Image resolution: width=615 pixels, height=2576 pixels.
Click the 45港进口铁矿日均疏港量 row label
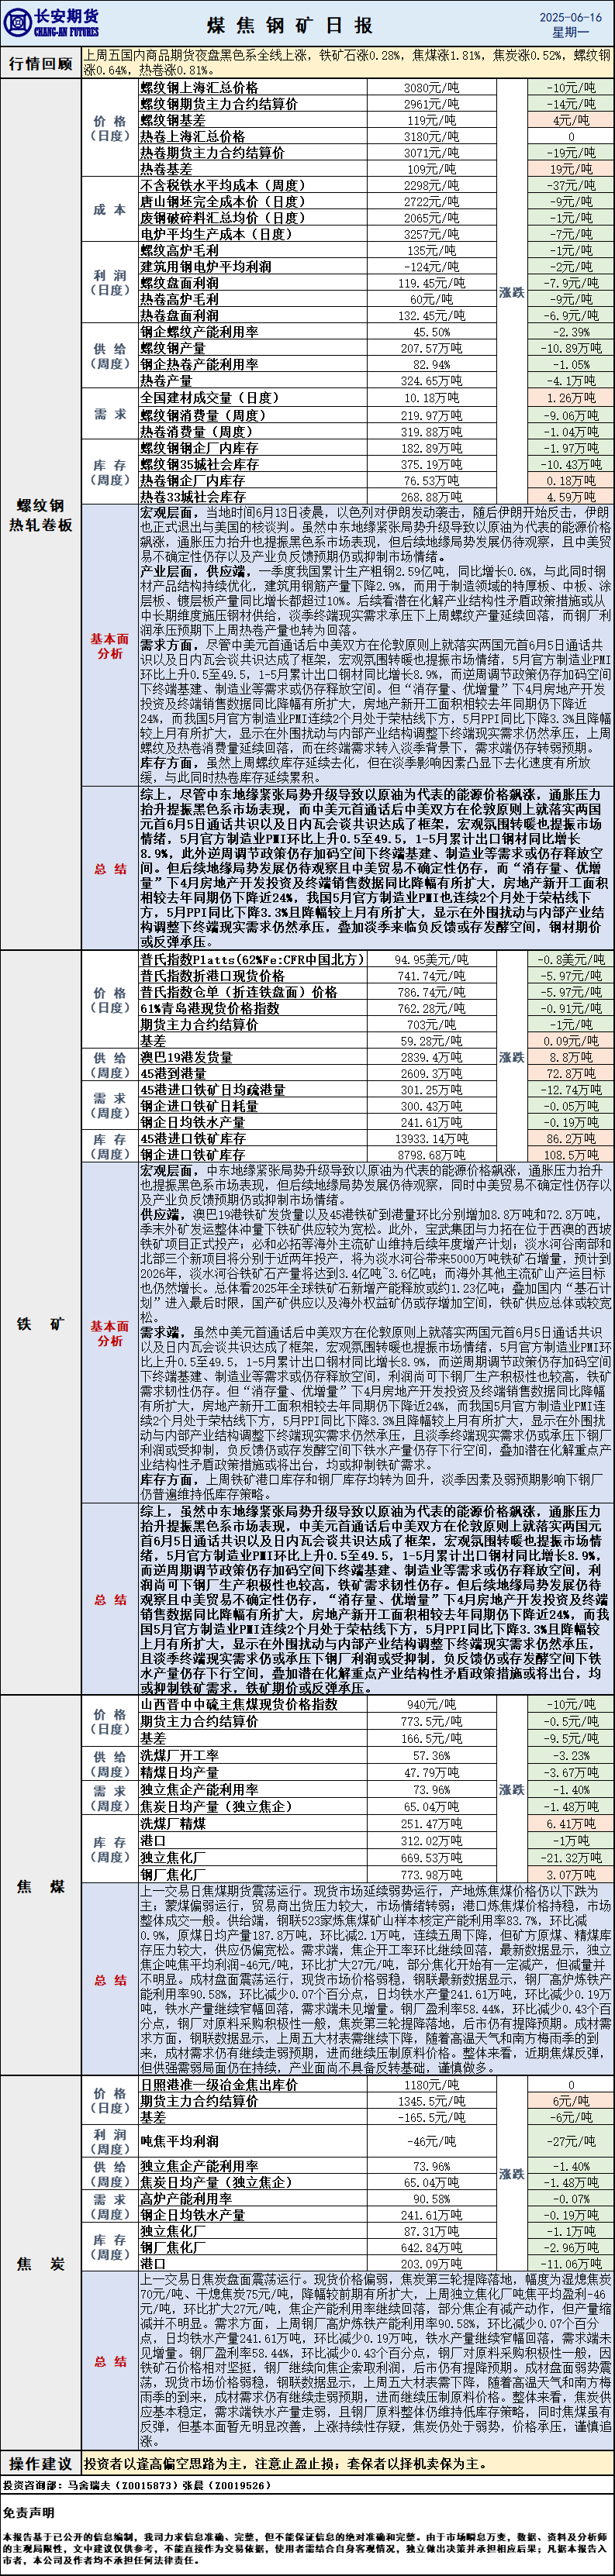(212, 1090)
